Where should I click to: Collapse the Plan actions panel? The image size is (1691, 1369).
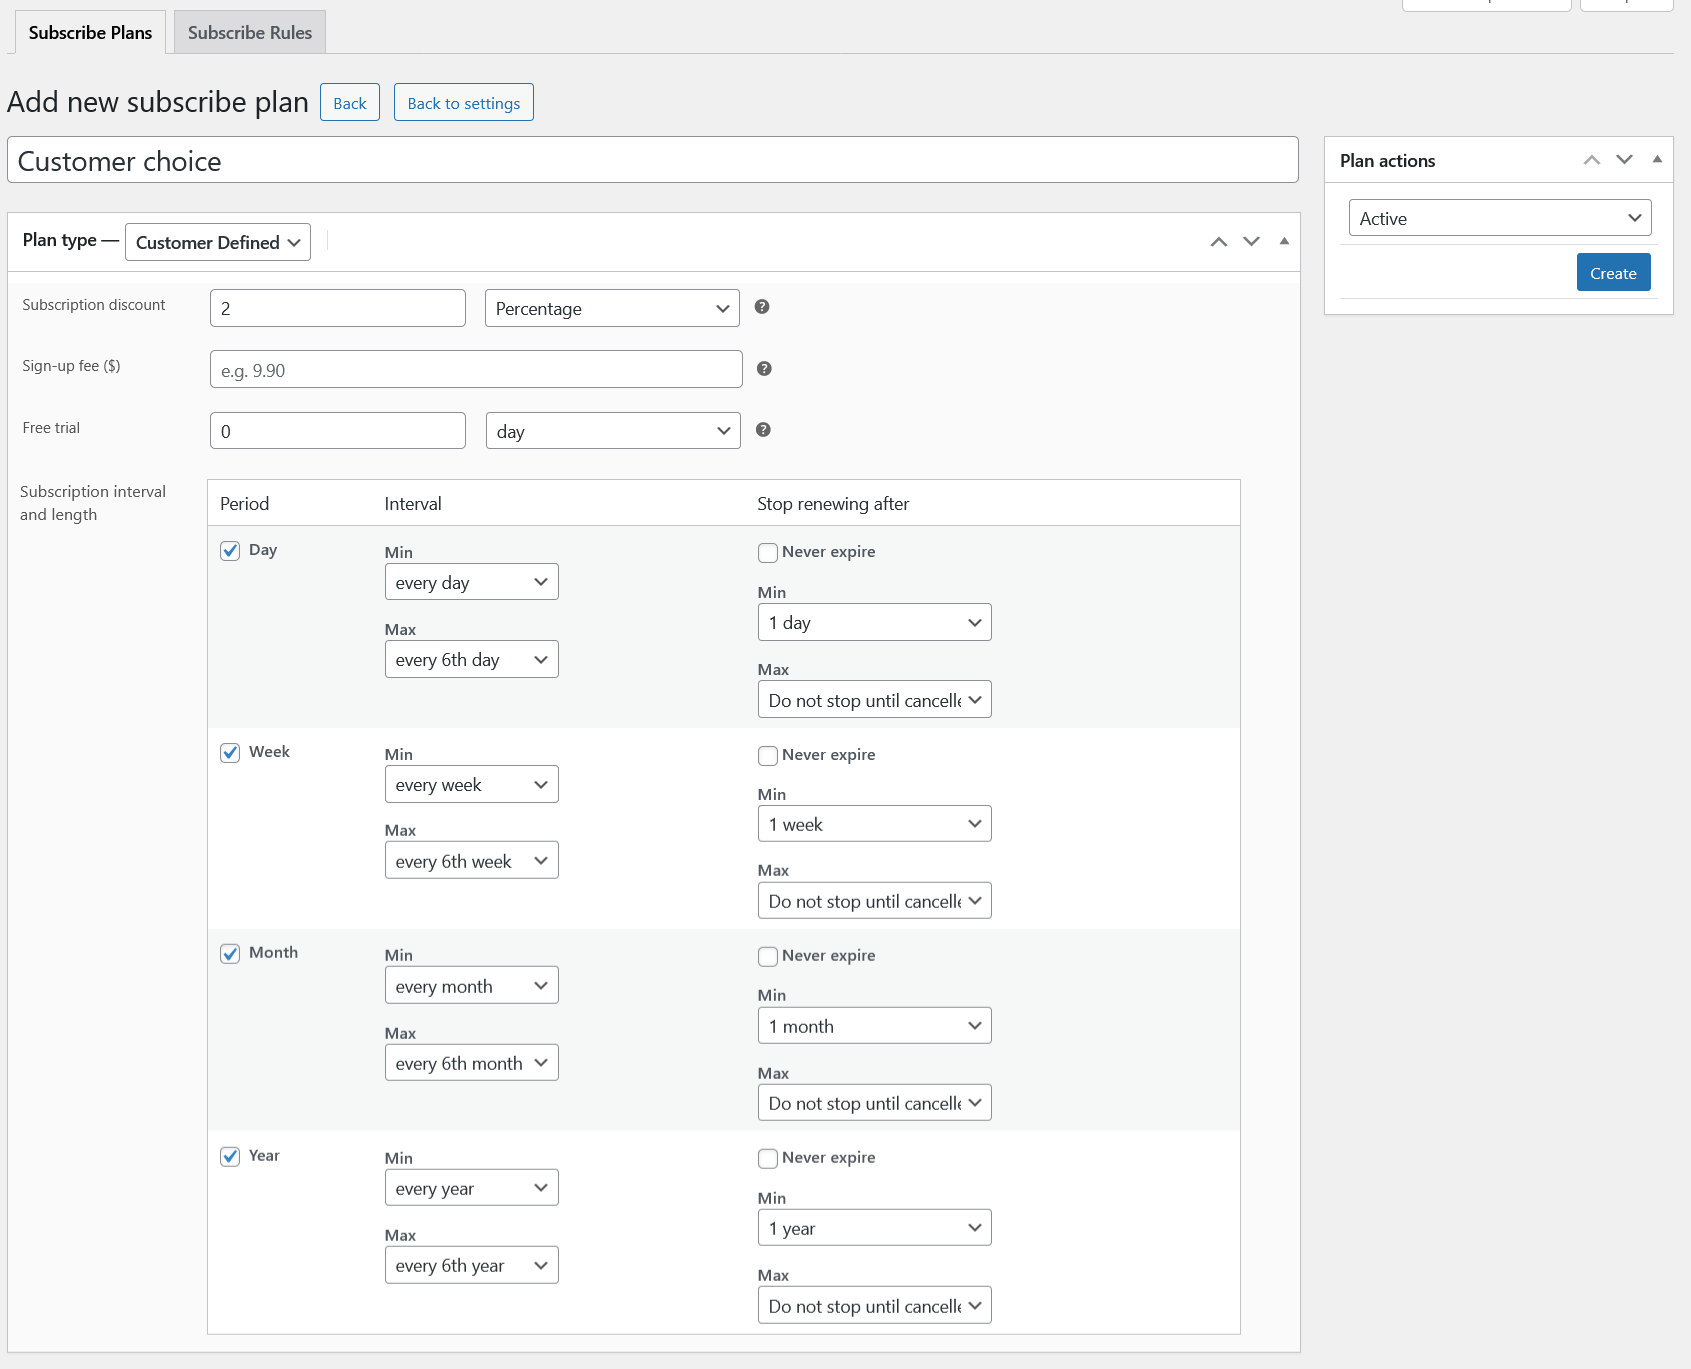click(x=1657, y=160)
